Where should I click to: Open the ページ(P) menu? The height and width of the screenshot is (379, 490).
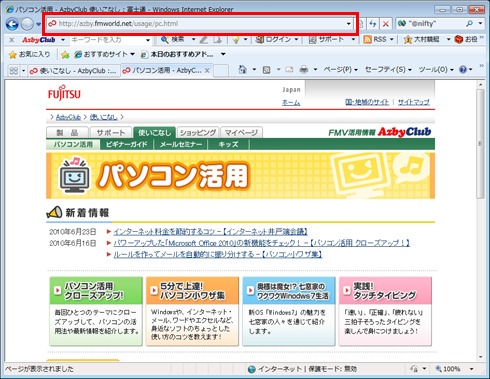pyautogui.click(x=340, y=69)
